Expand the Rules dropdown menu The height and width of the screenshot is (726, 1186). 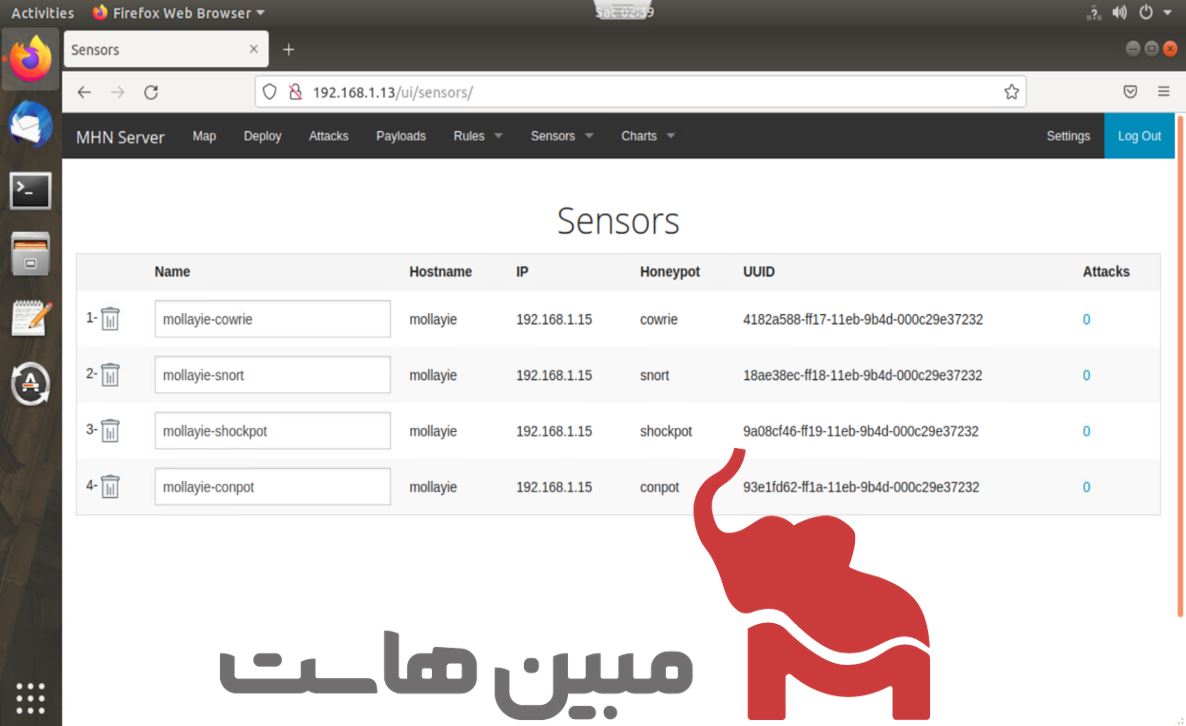click(x=477, y=136)
